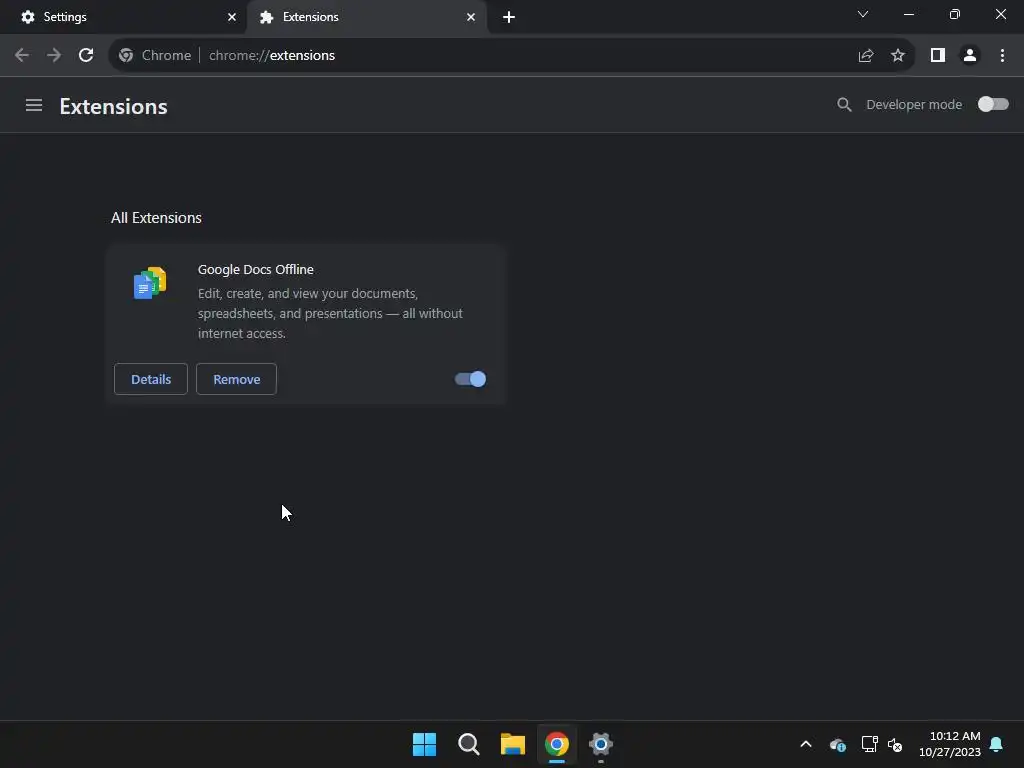Bookmark this tab with the star icon
This screenshot has height=768, width=1024.
tap(898, 56)
